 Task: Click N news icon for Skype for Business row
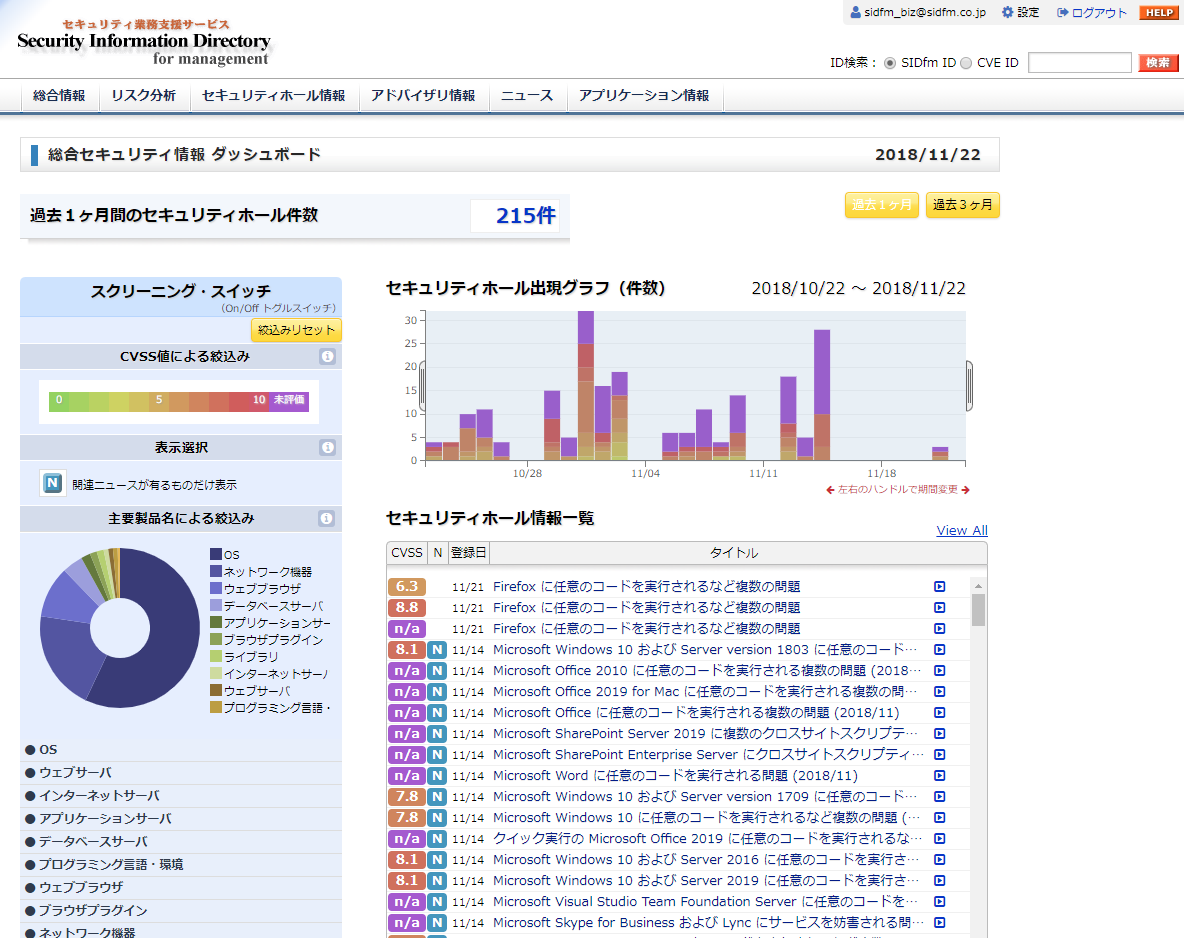[437, 923]
